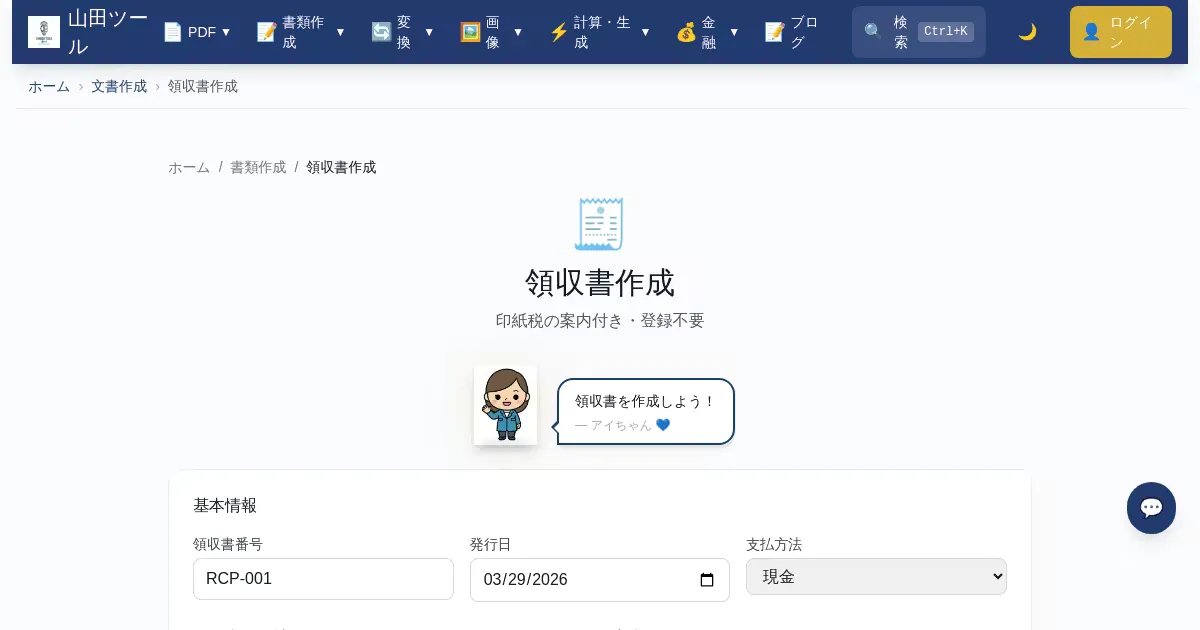1200x630 pixels.
Task: Click the 山田ツール site logo image
Action: (x=44, y=32)
